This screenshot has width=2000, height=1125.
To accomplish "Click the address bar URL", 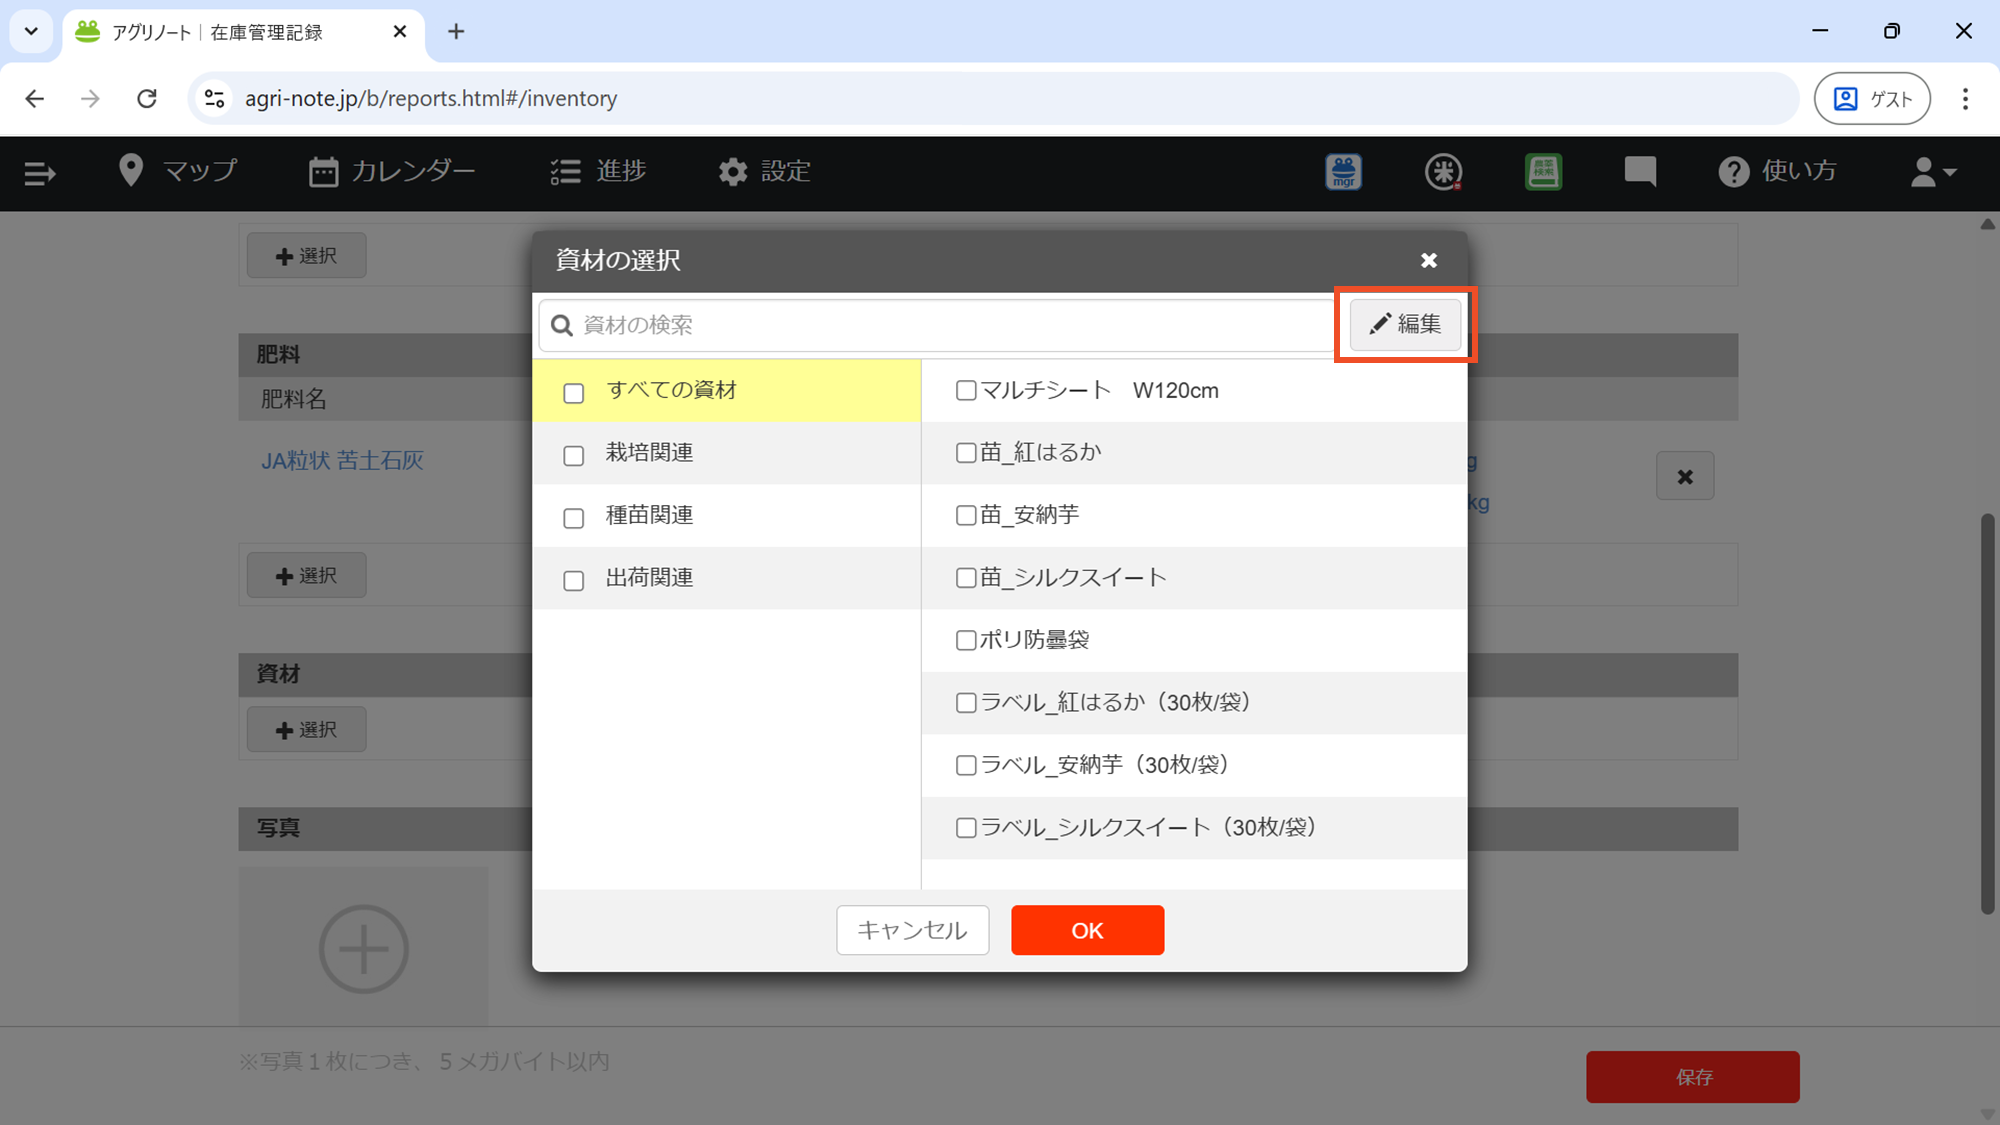I will tap(431, 98).
